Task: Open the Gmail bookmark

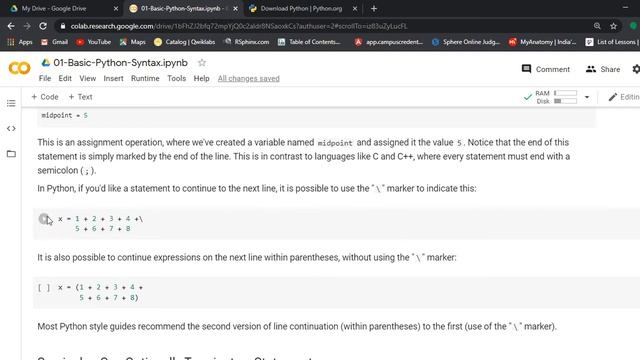Action: pyautogui.click(x=54, y=42)
